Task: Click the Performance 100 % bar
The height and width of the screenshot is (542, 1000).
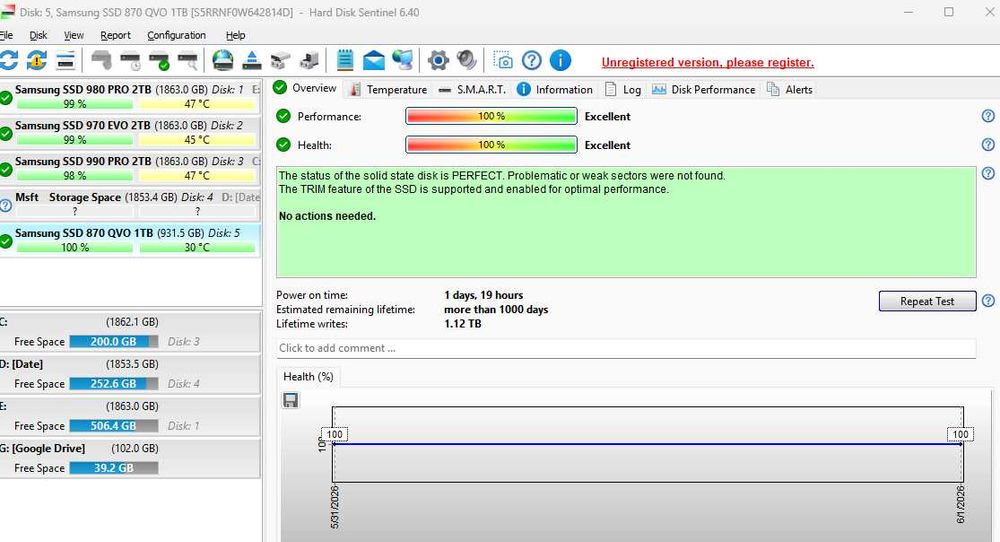Action: point(491,116)
